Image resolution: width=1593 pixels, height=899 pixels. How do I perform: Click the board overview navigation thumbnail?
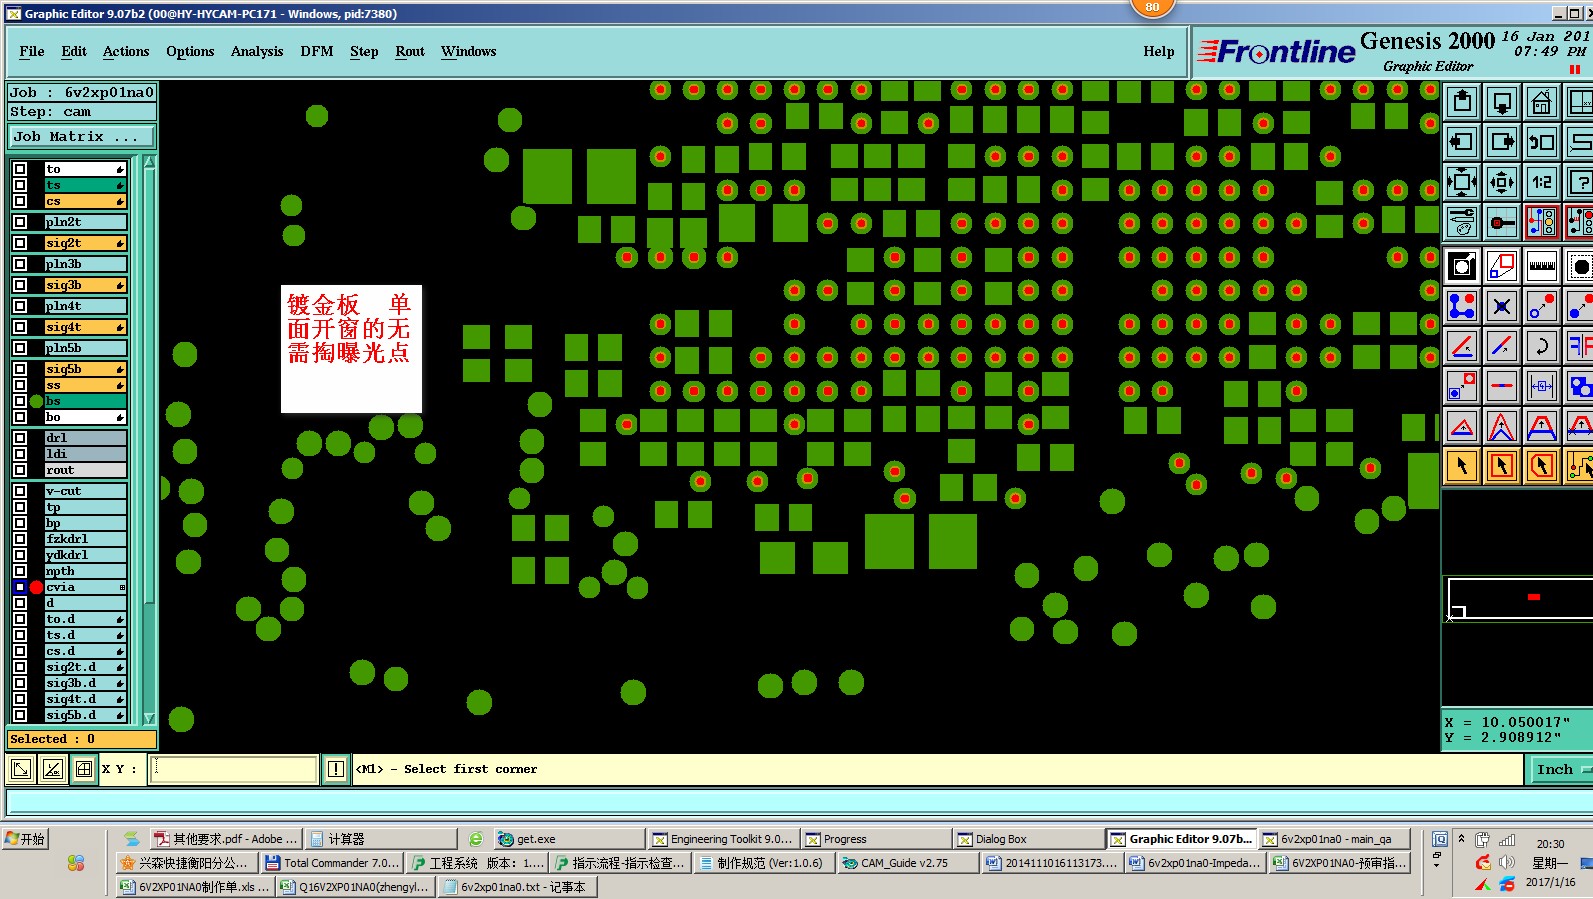pos(1519,598)
